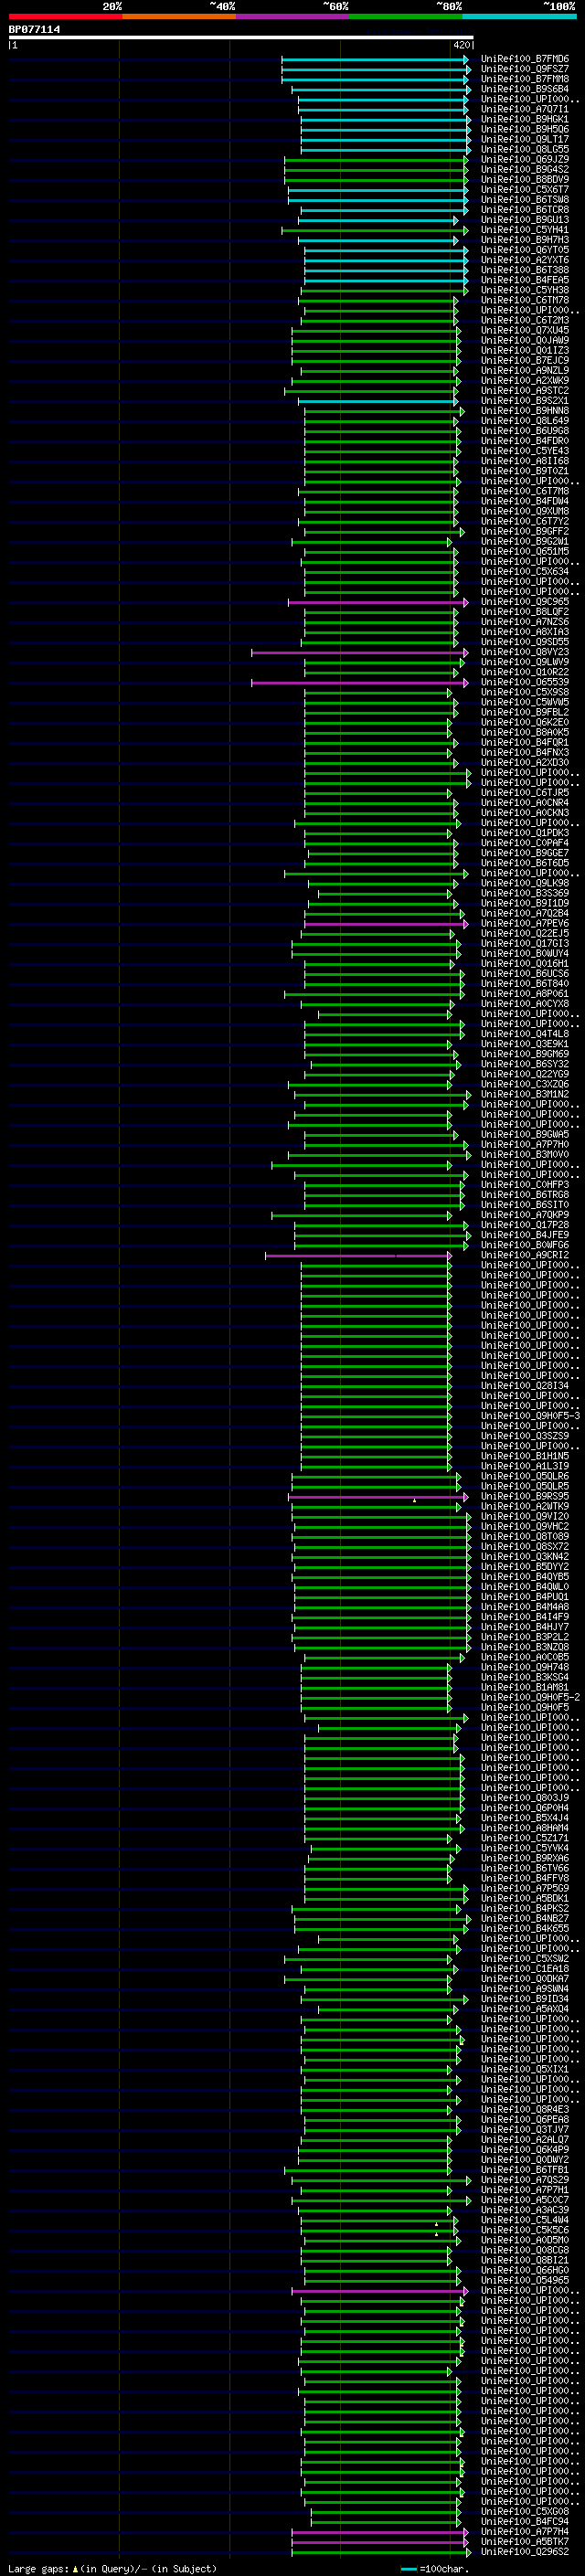This screenshot has width=585, height=2576.
Task: Select hit label UniRef100_B7FMM8
Action: point(525,79)
